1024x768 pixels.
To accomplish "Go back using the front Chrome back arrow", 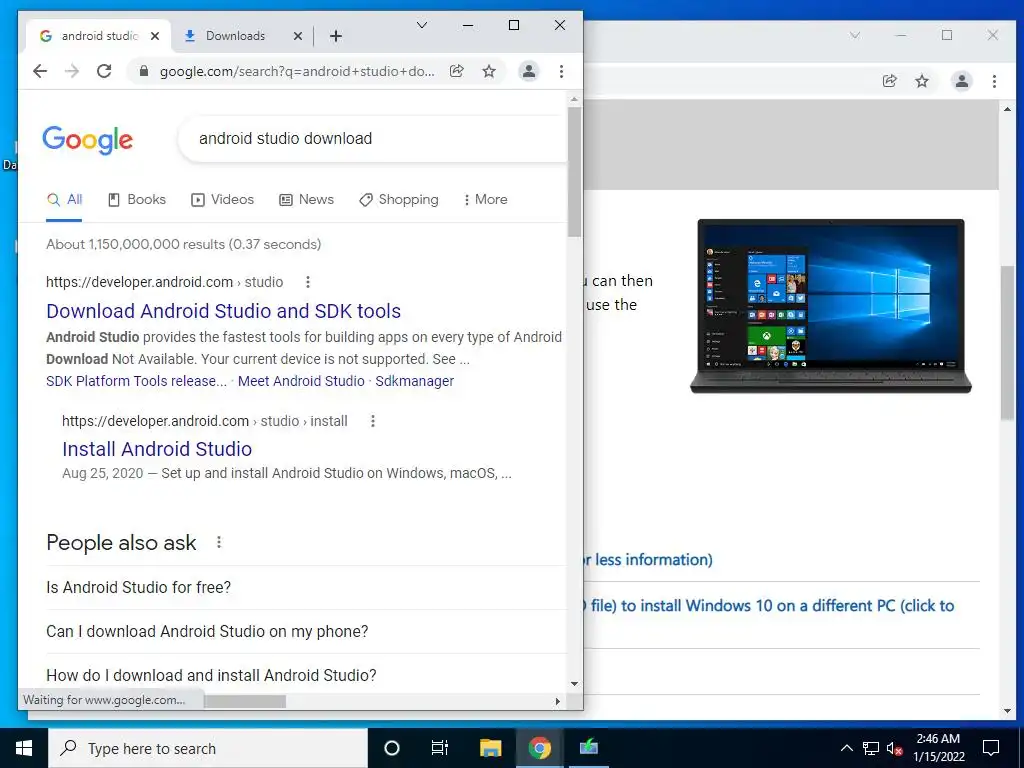I will (40, 71).
